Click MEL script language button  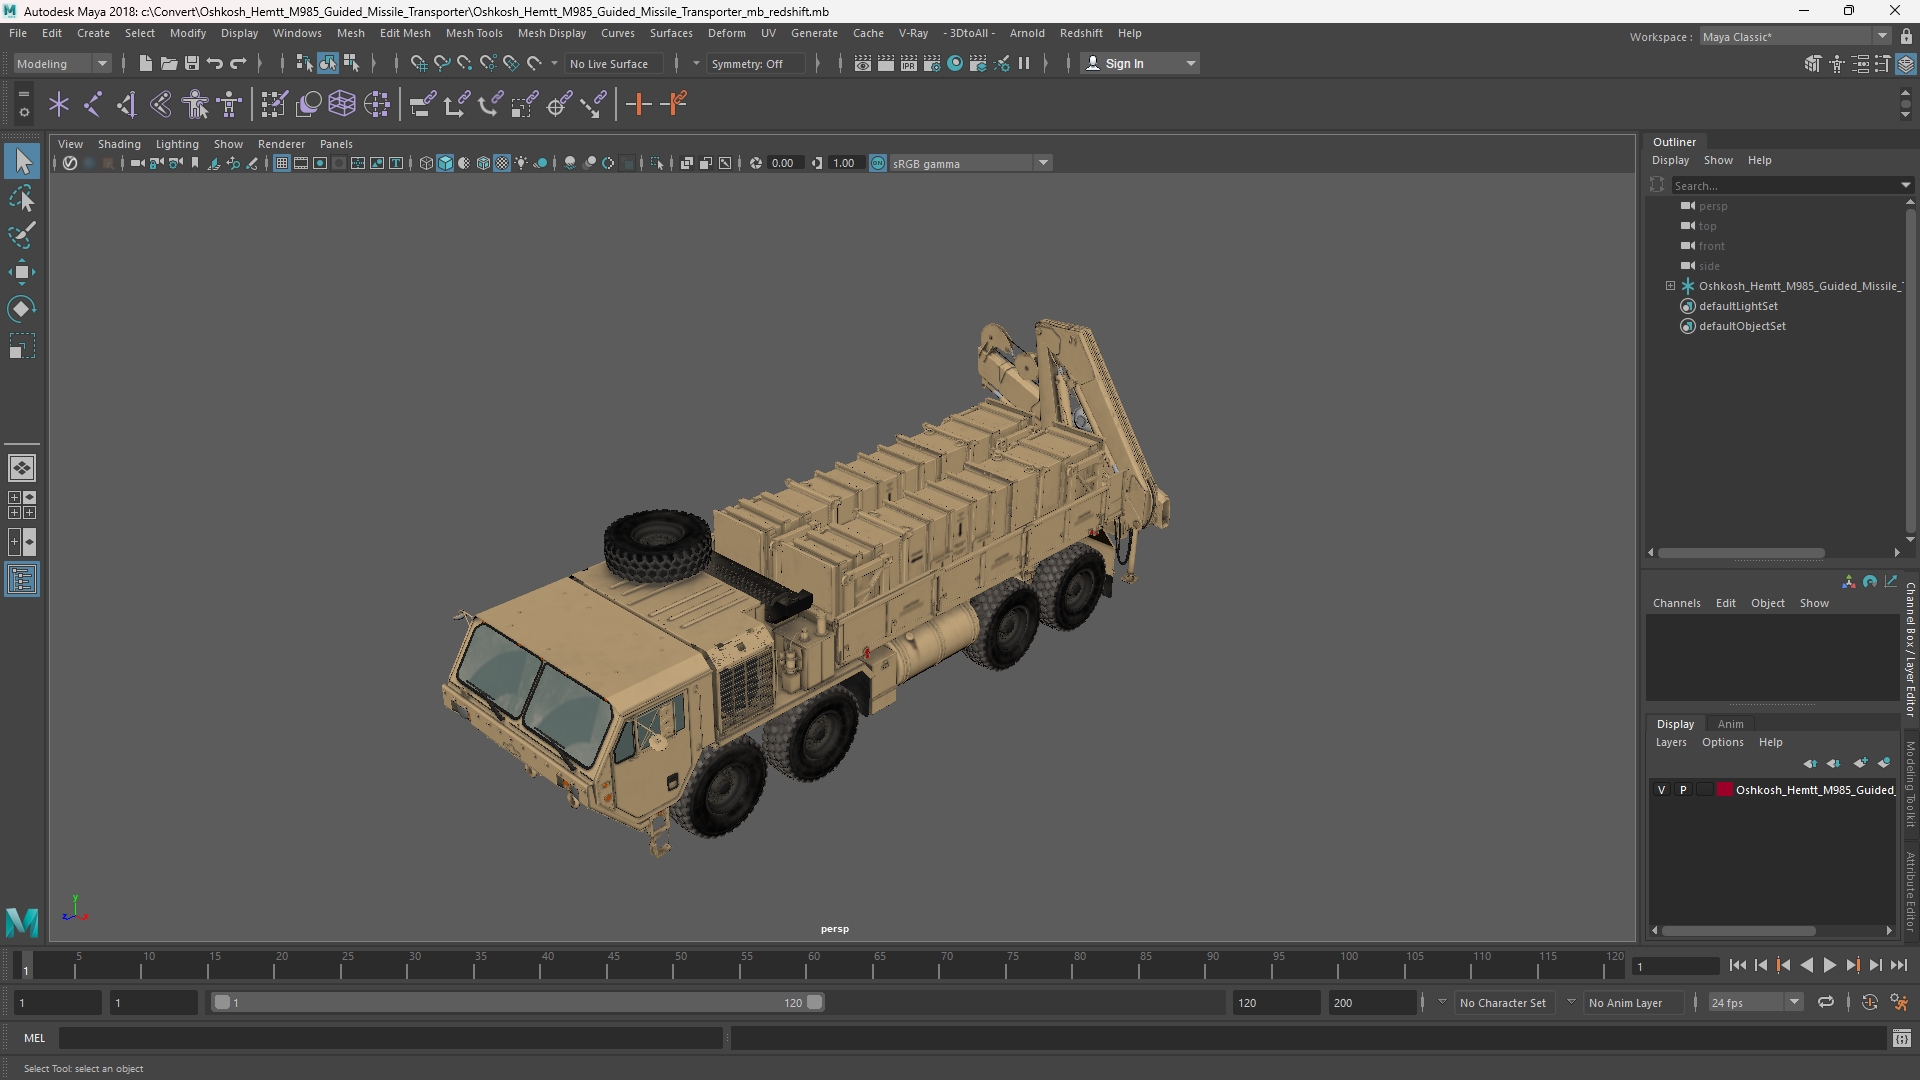coord(35,1038)
